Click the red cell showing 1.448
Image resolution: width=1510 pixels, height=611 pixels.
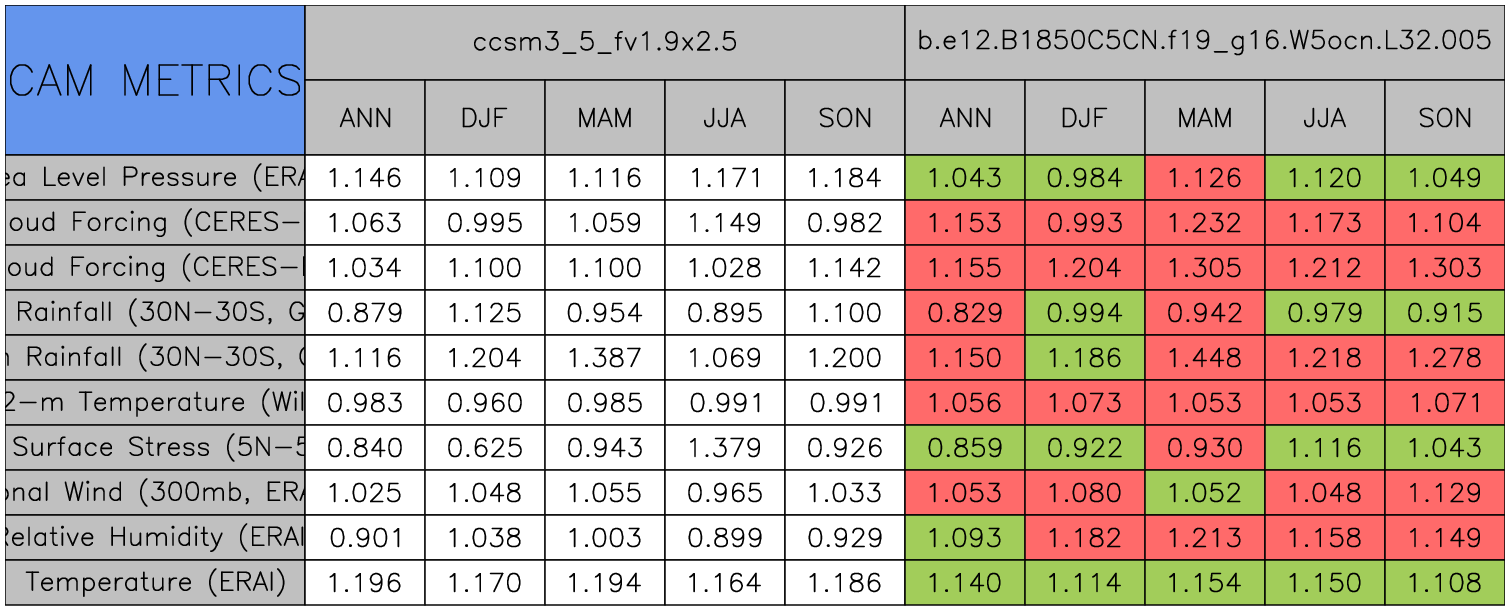(1205, 358)
